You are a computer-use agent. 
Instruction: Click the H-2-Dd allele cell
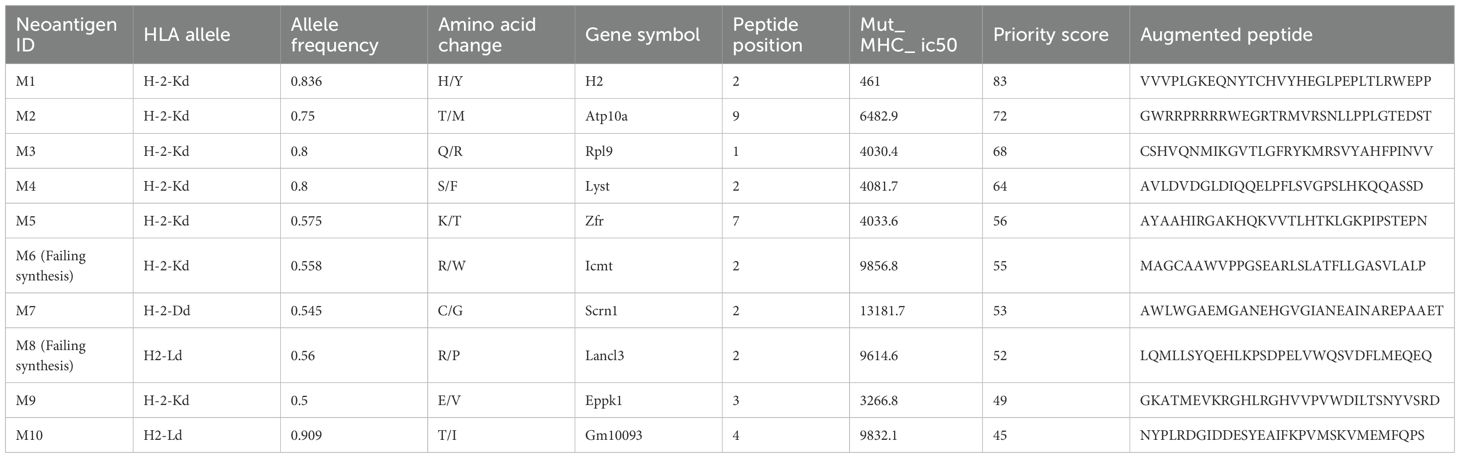(x=166, y=310)
